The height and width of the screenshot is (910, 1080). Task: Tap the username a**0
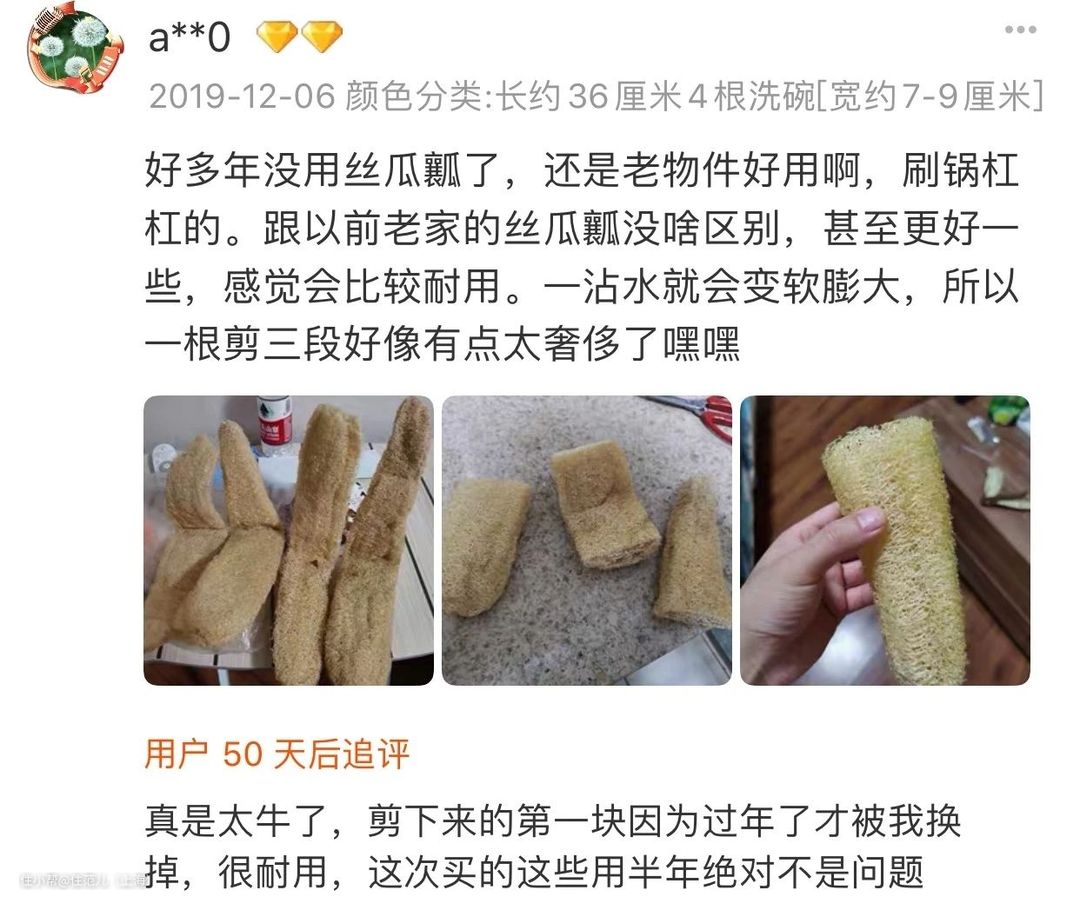(189, 37)
